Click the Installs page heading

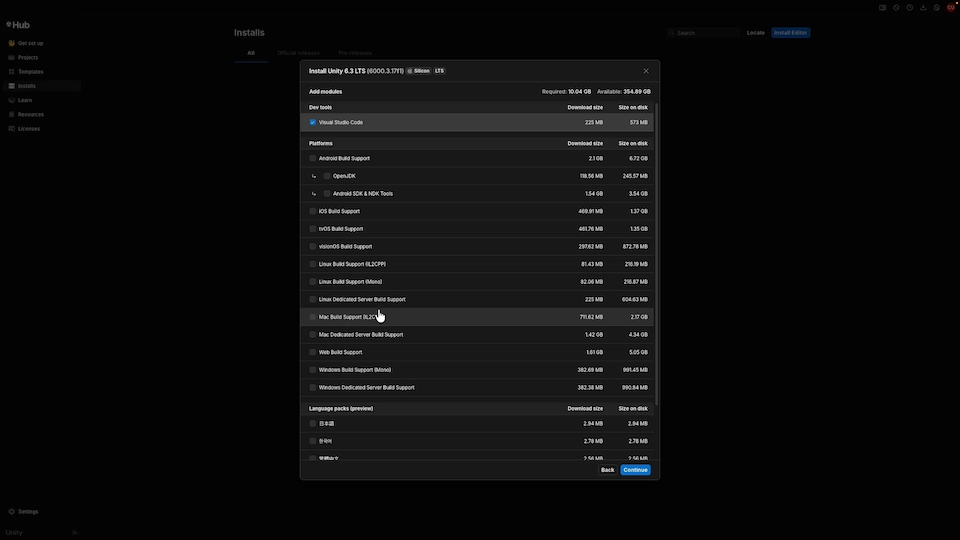pos(249,33)
